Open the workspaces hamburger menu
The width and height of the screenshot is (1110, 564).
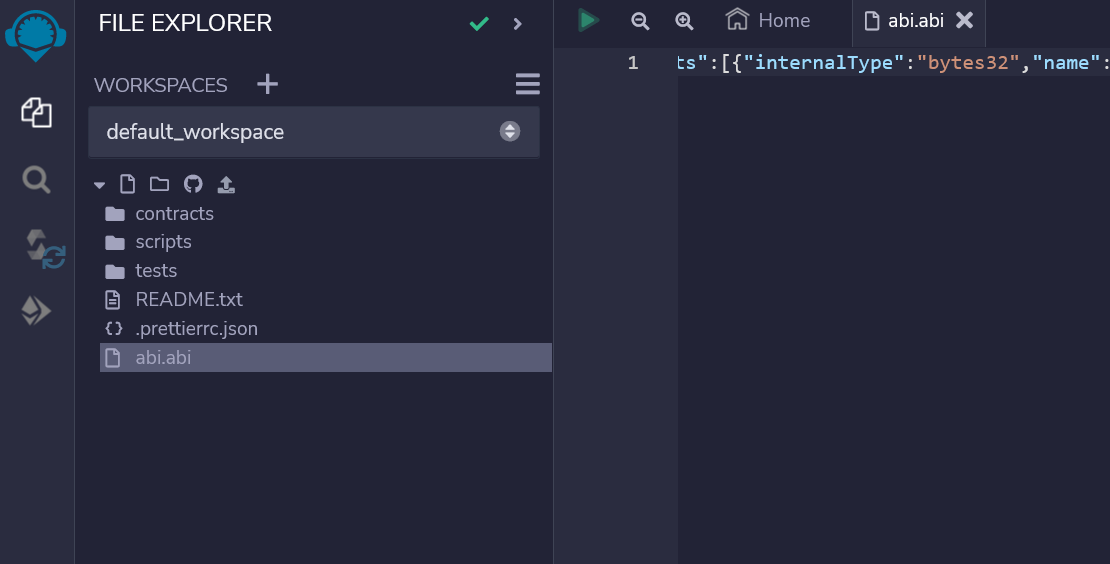tap(527, 84)
